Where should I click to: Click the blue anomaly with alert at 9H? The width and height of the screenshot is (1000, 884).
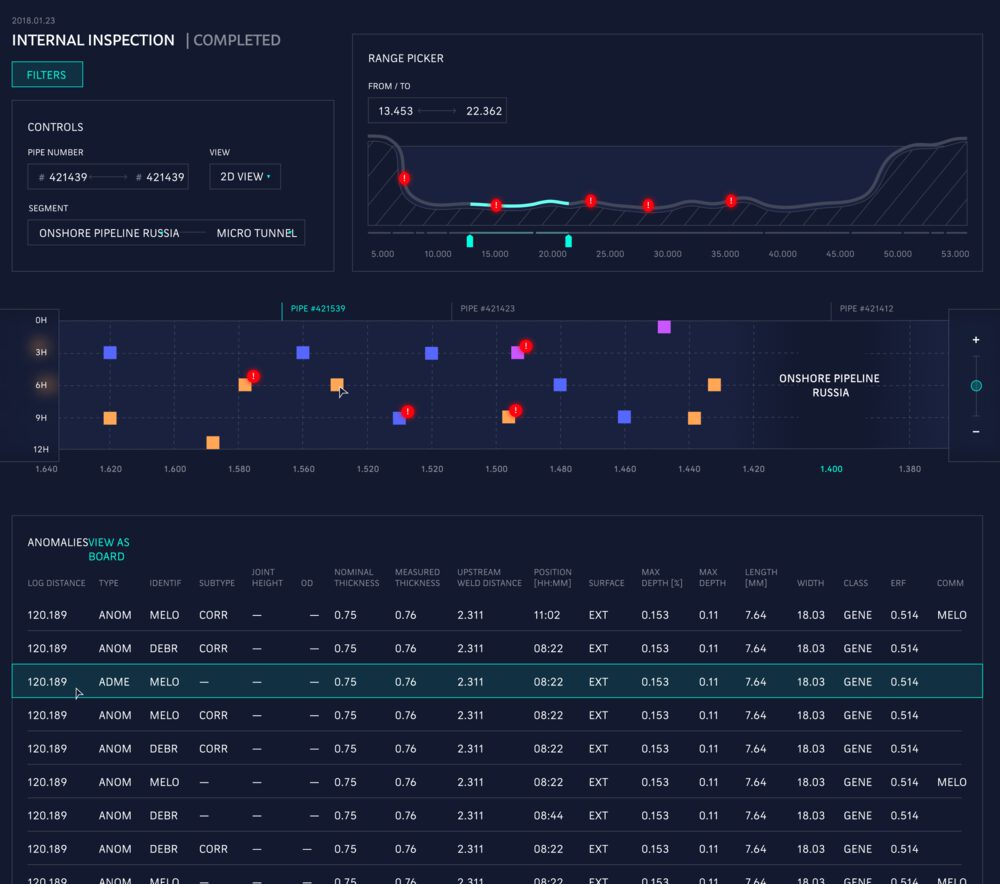click(x=400, y=417)
